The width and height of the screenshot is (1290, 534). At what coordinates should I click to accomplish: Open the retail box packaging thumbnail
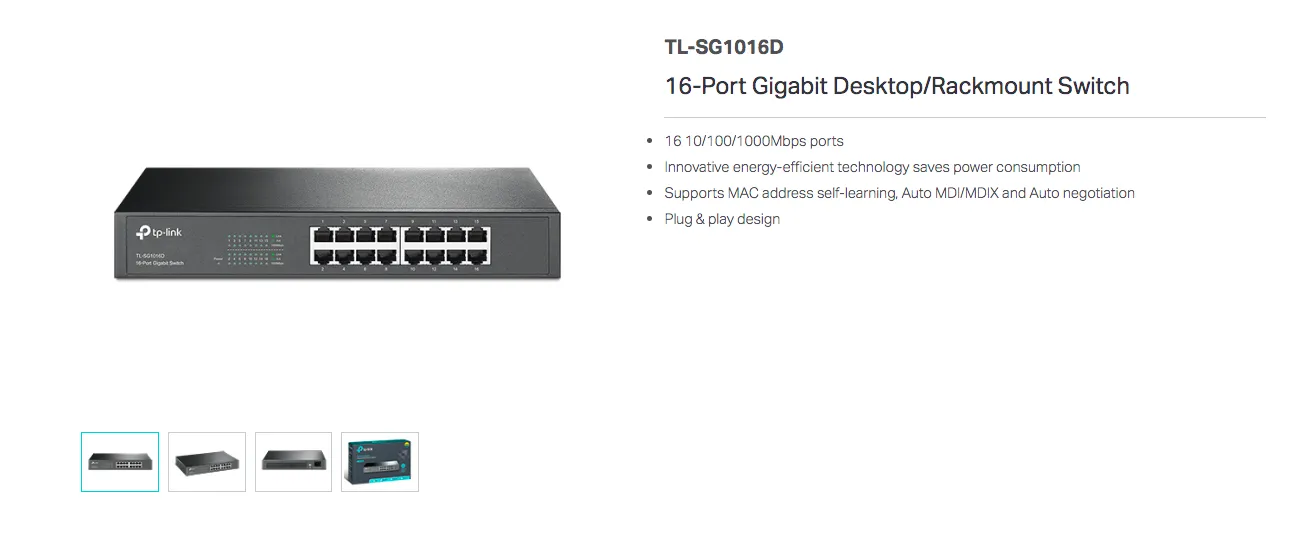[380, 462]
